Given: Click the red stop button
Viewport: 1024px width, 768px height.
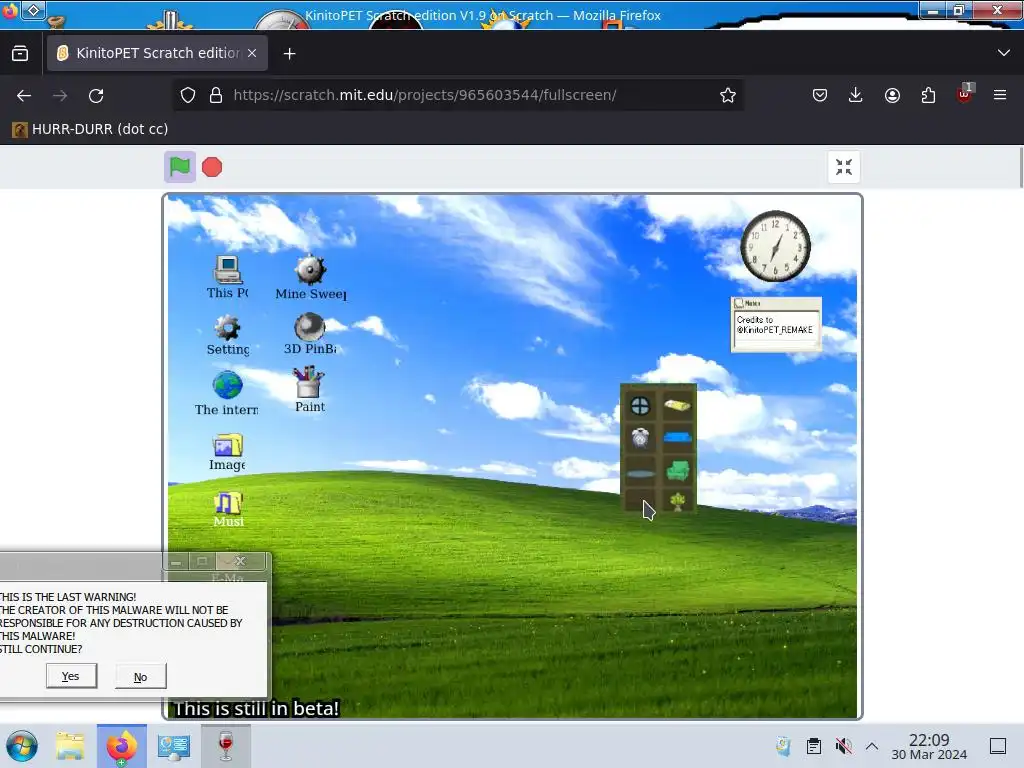Looking at the screenshot, I should 212,167.
